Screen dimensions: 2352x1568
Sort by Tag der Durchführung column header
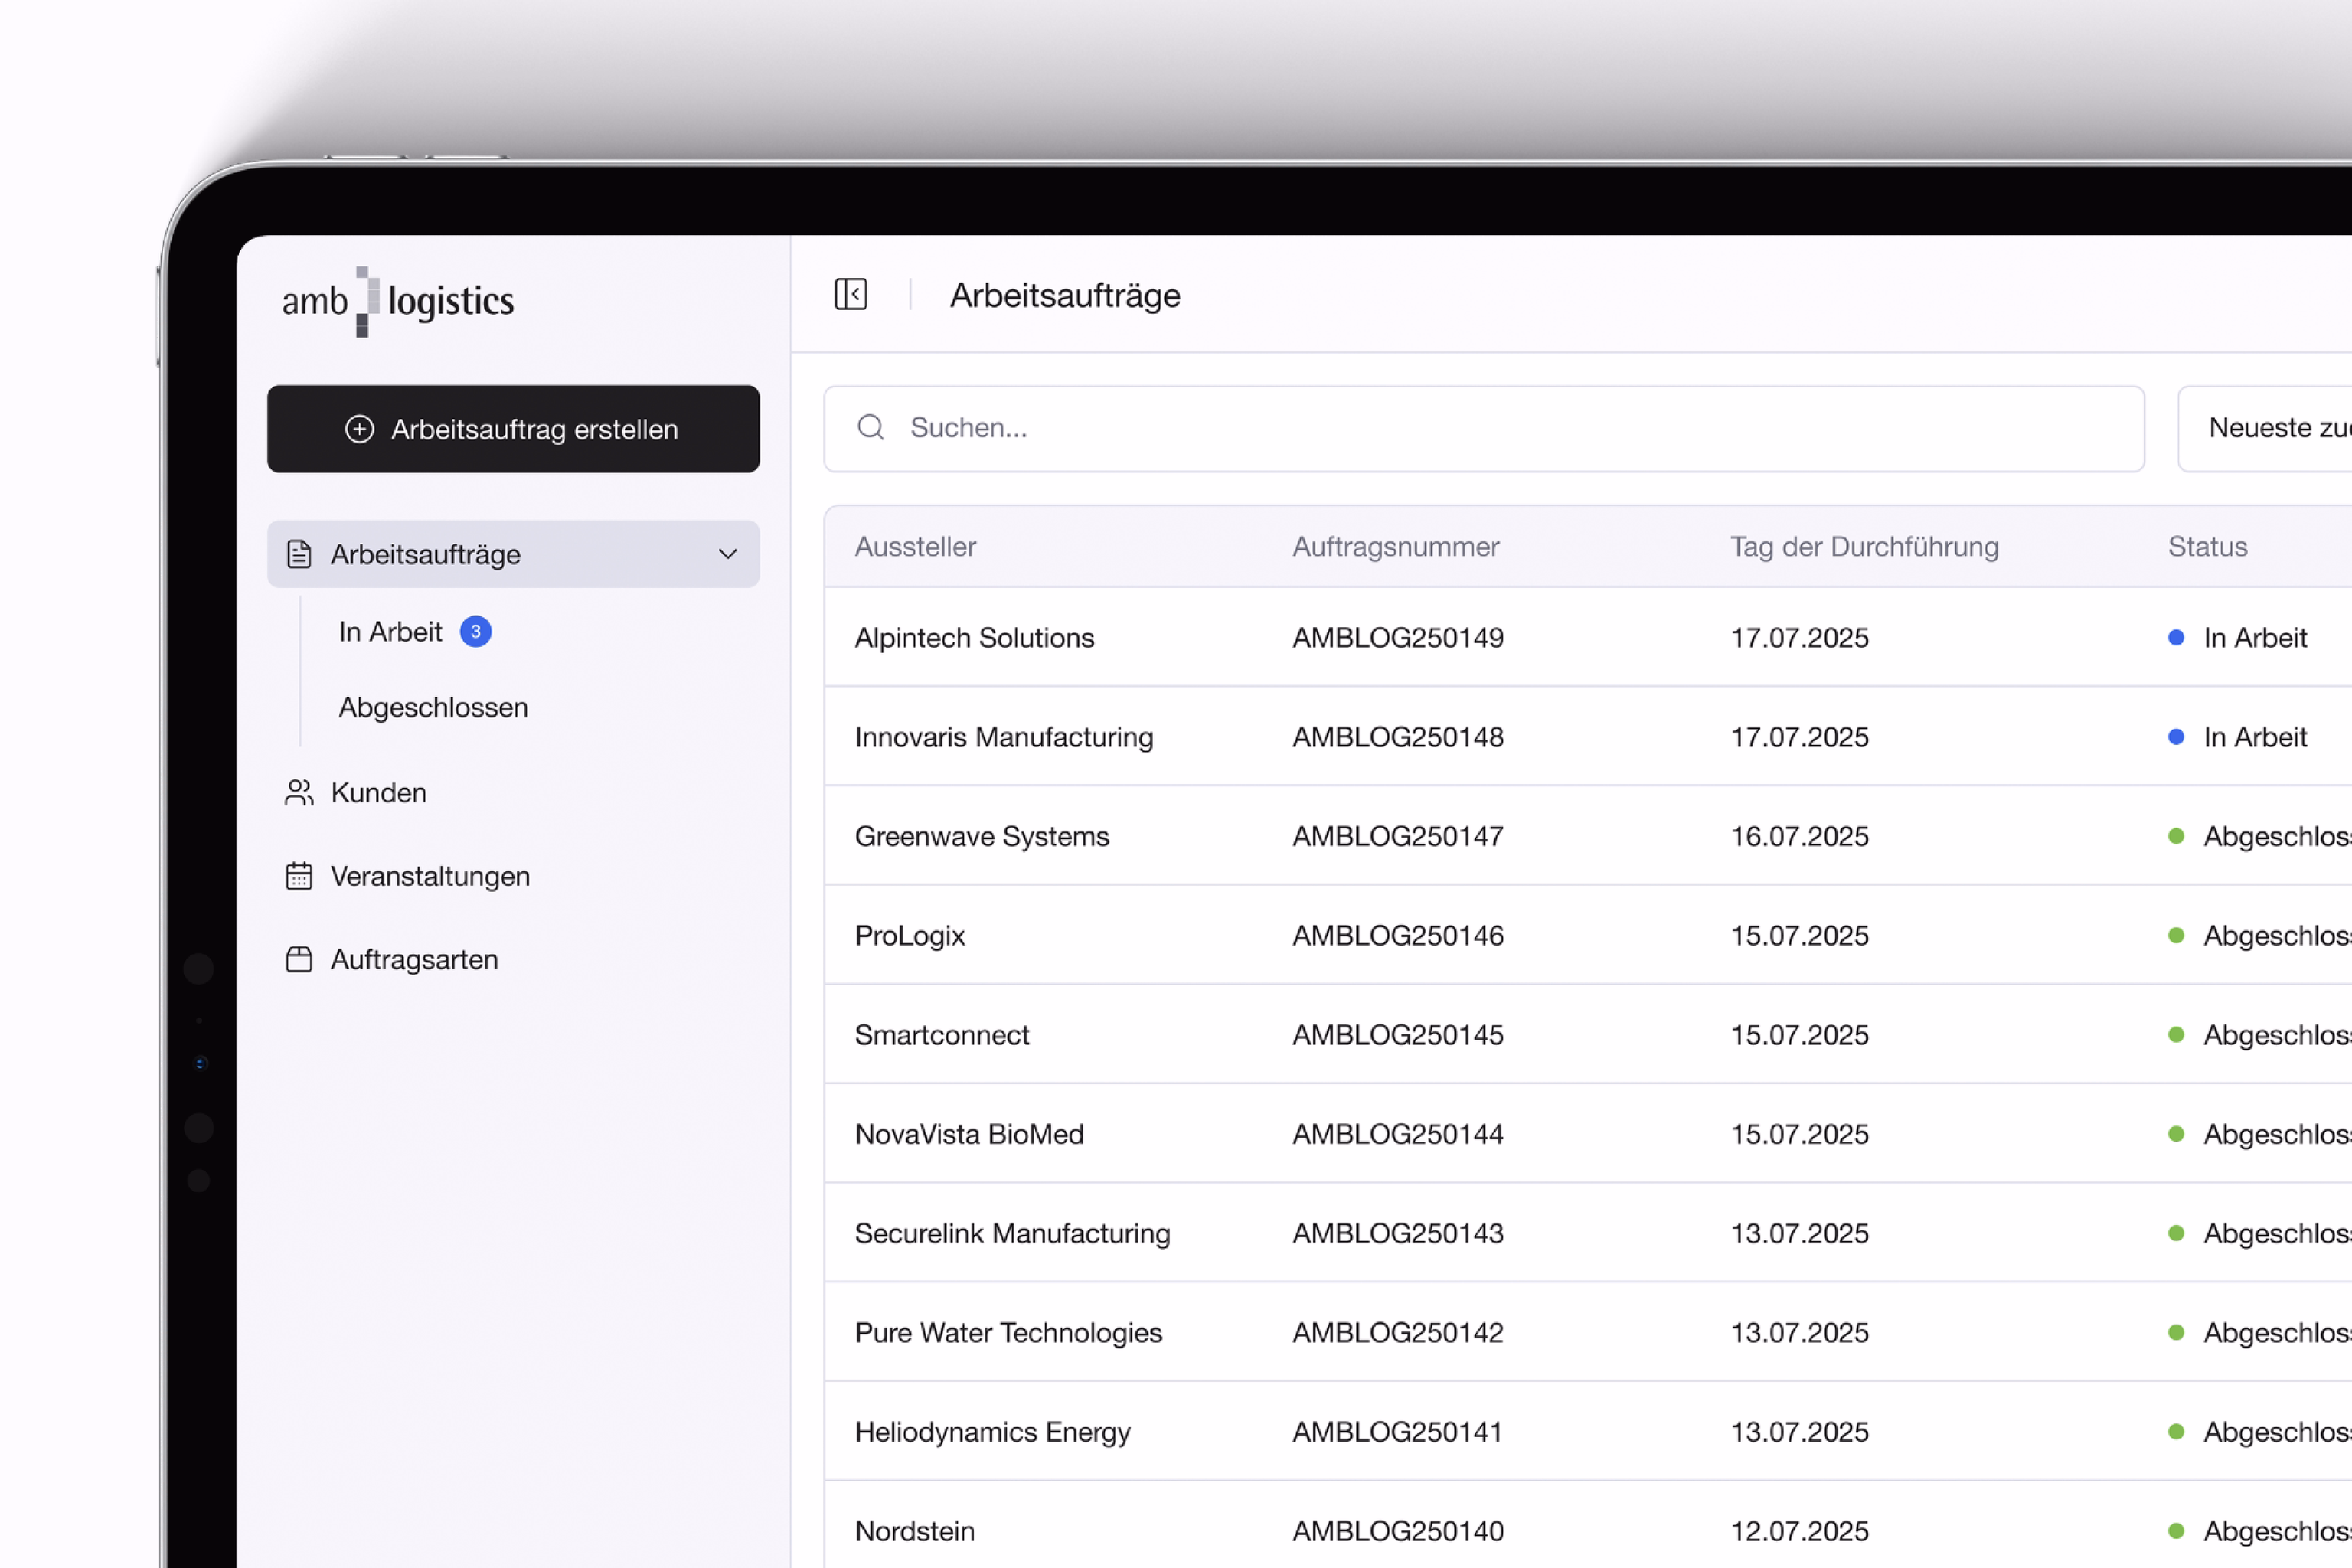1865,547
